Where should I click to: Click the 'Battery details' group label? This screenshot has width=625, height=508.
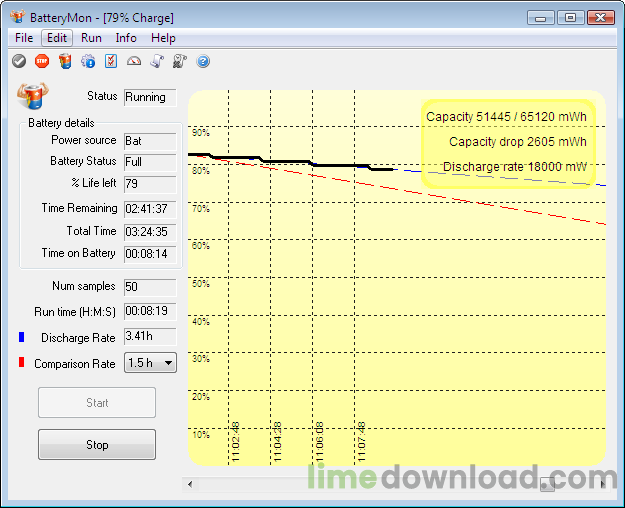pyautogui.click(x=61, y=123)
